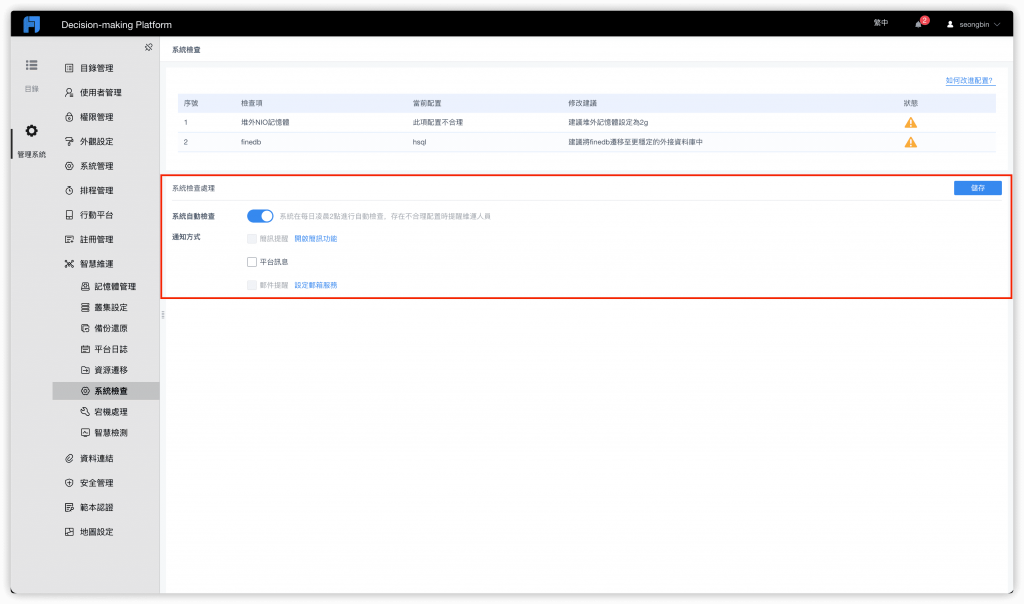Toggle the 系統自動檢查 switch
The height and width of the screenshot is (604, 1024).
coord(260,216)
